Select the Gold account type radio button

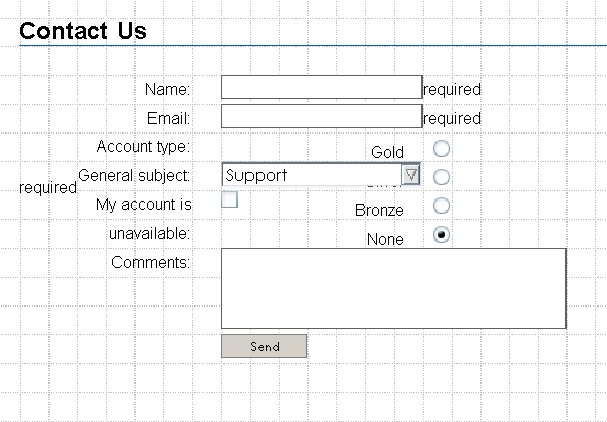click(x=441, y=149)
